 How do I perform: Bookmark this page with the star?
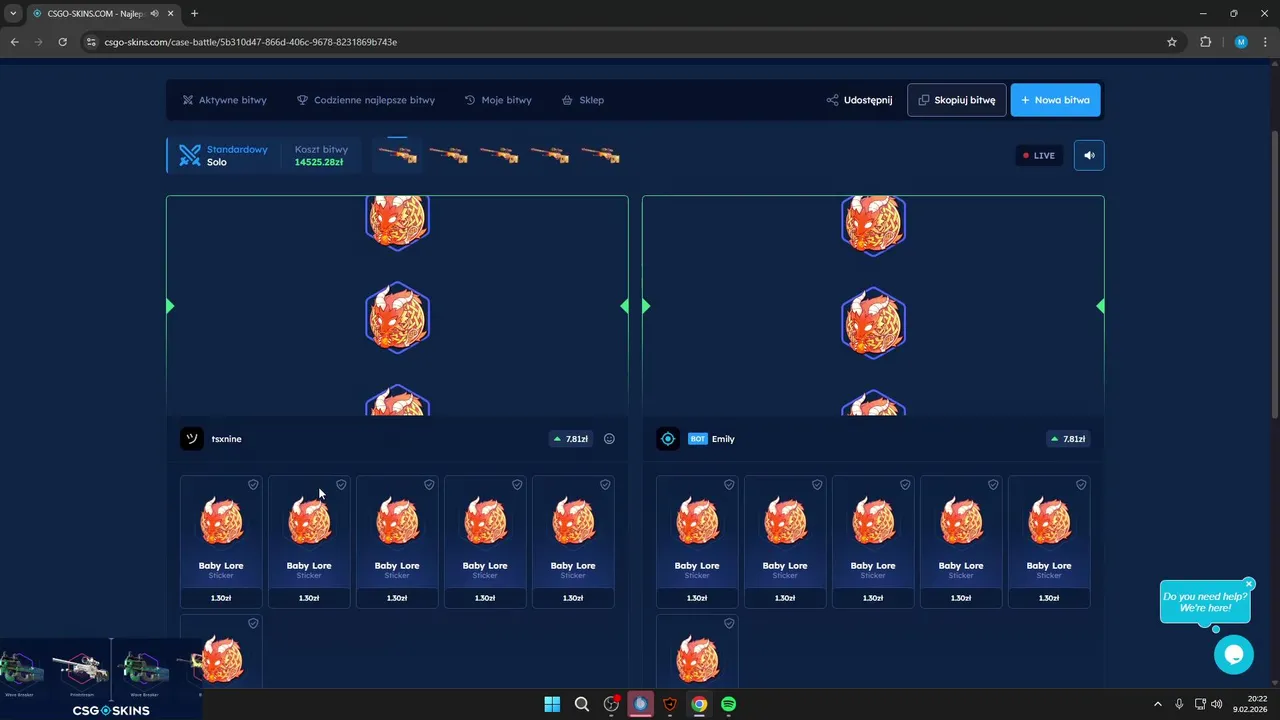1172,42
